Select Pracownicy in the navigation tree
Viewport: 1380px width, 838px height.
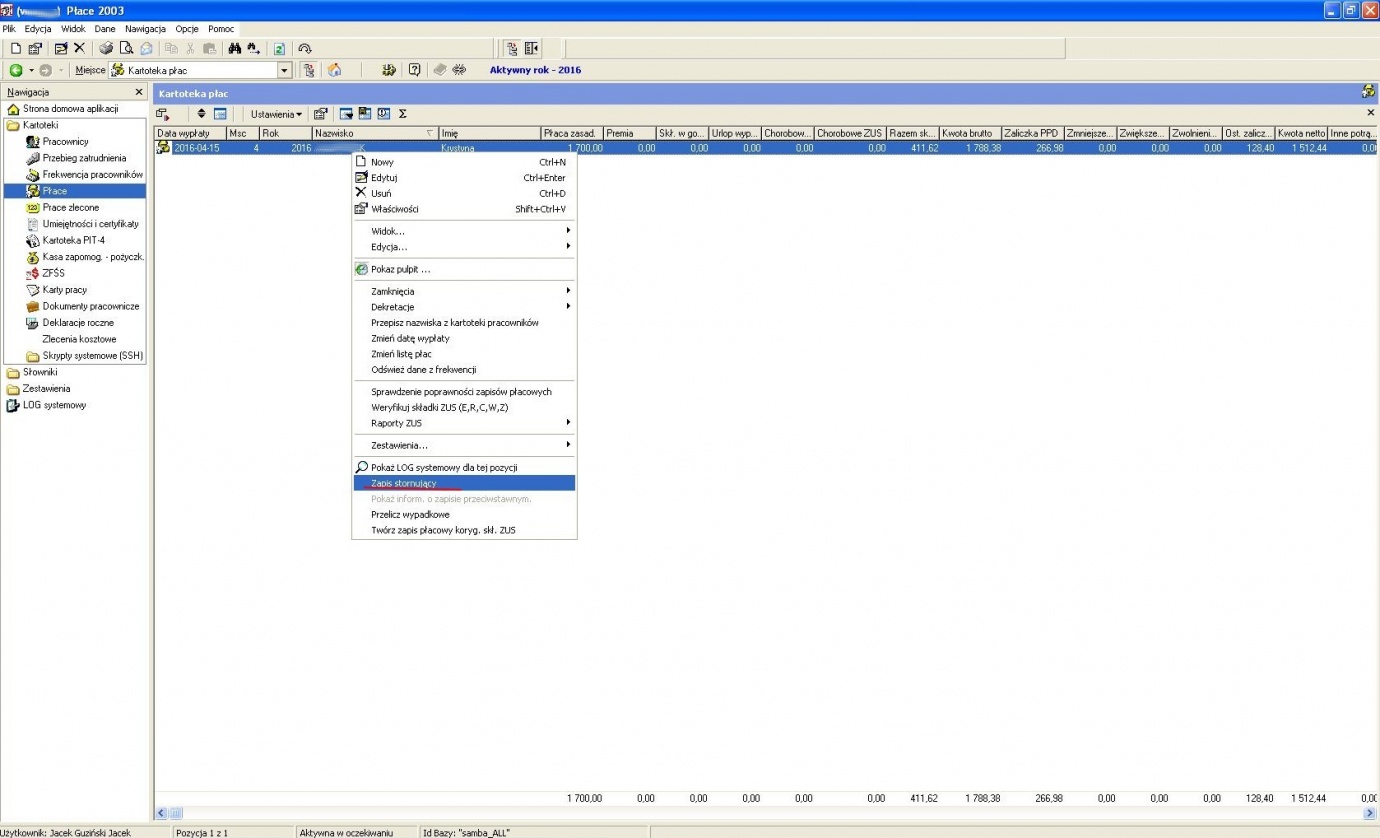65,142
